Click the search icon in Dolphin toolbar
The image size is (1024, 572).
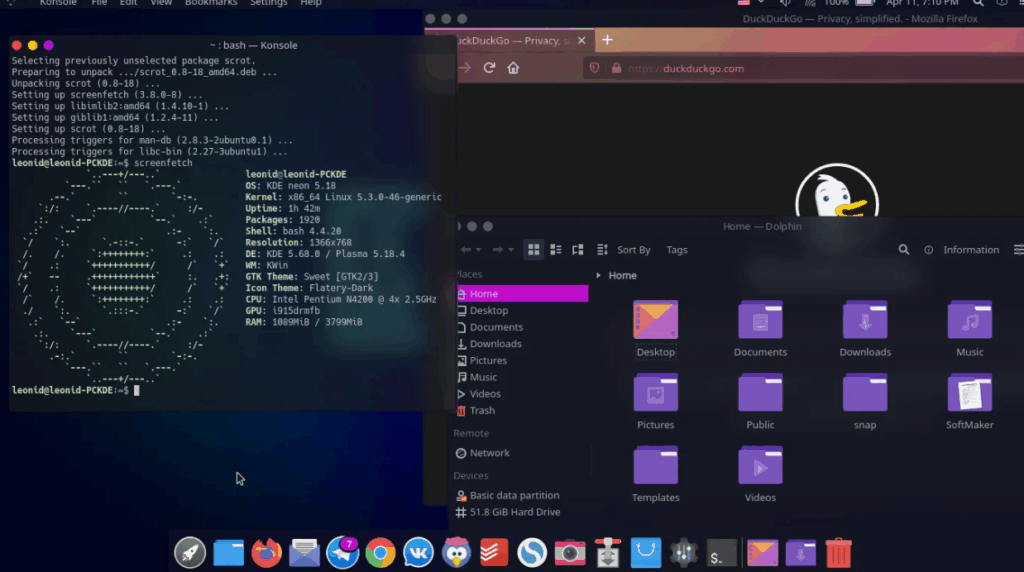click(x=904, y=250)
